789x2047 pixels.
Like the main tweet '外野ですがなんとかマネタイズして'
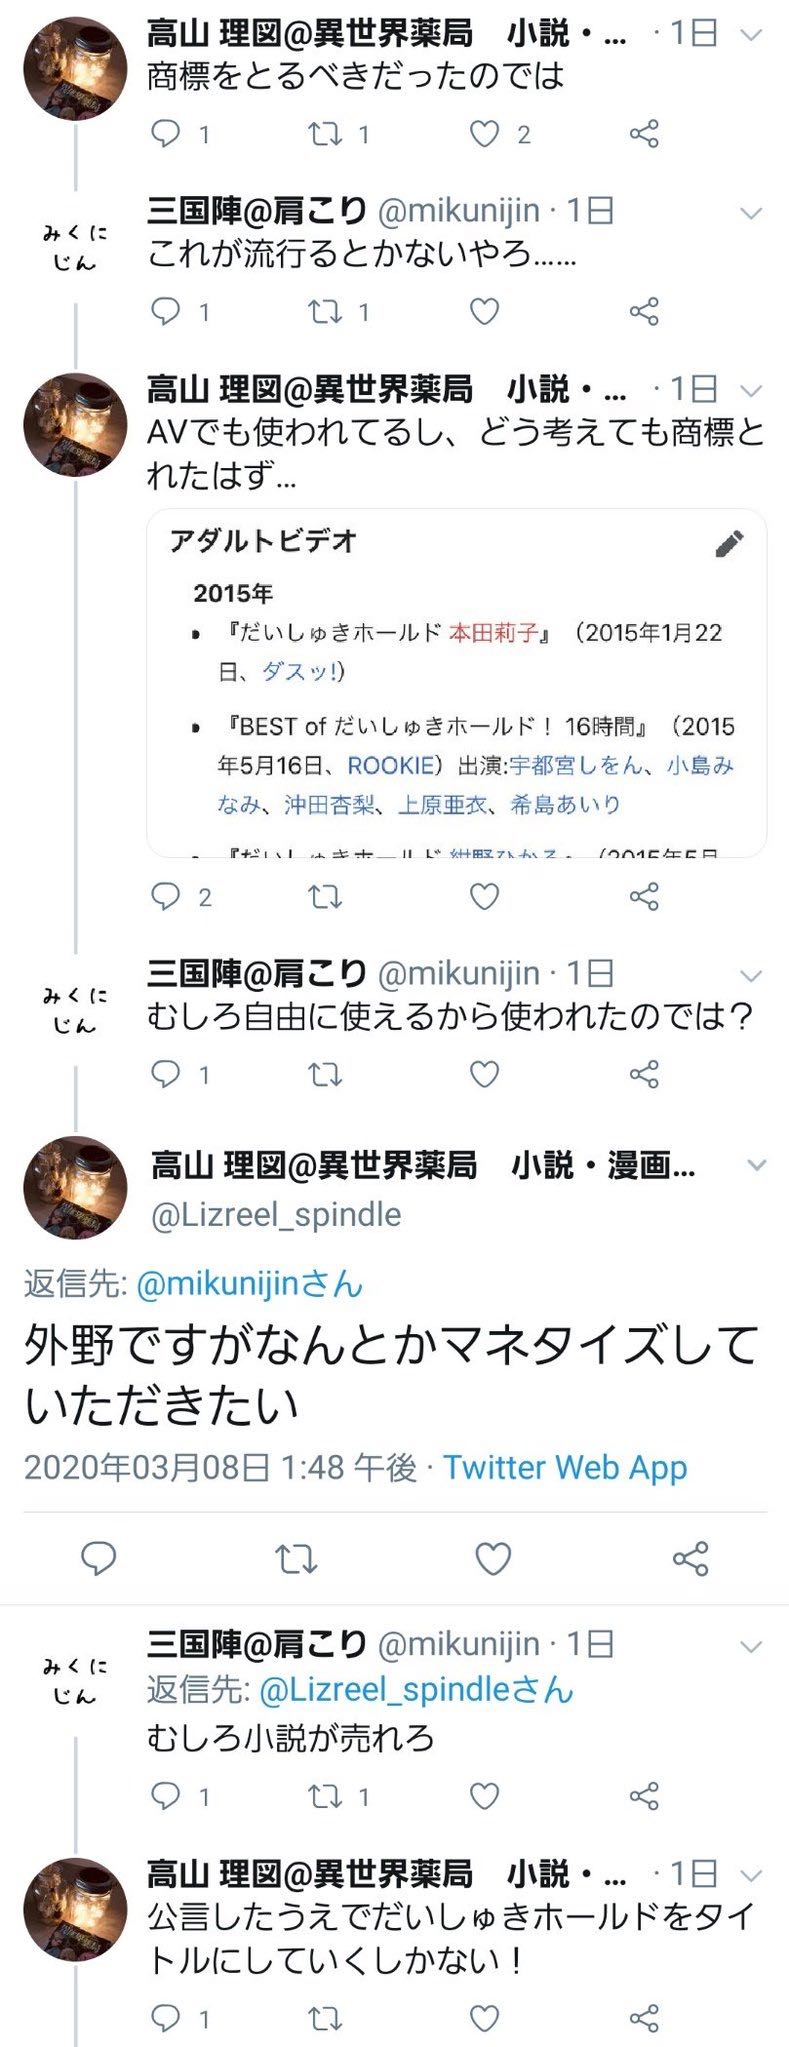coord(493,1558)
